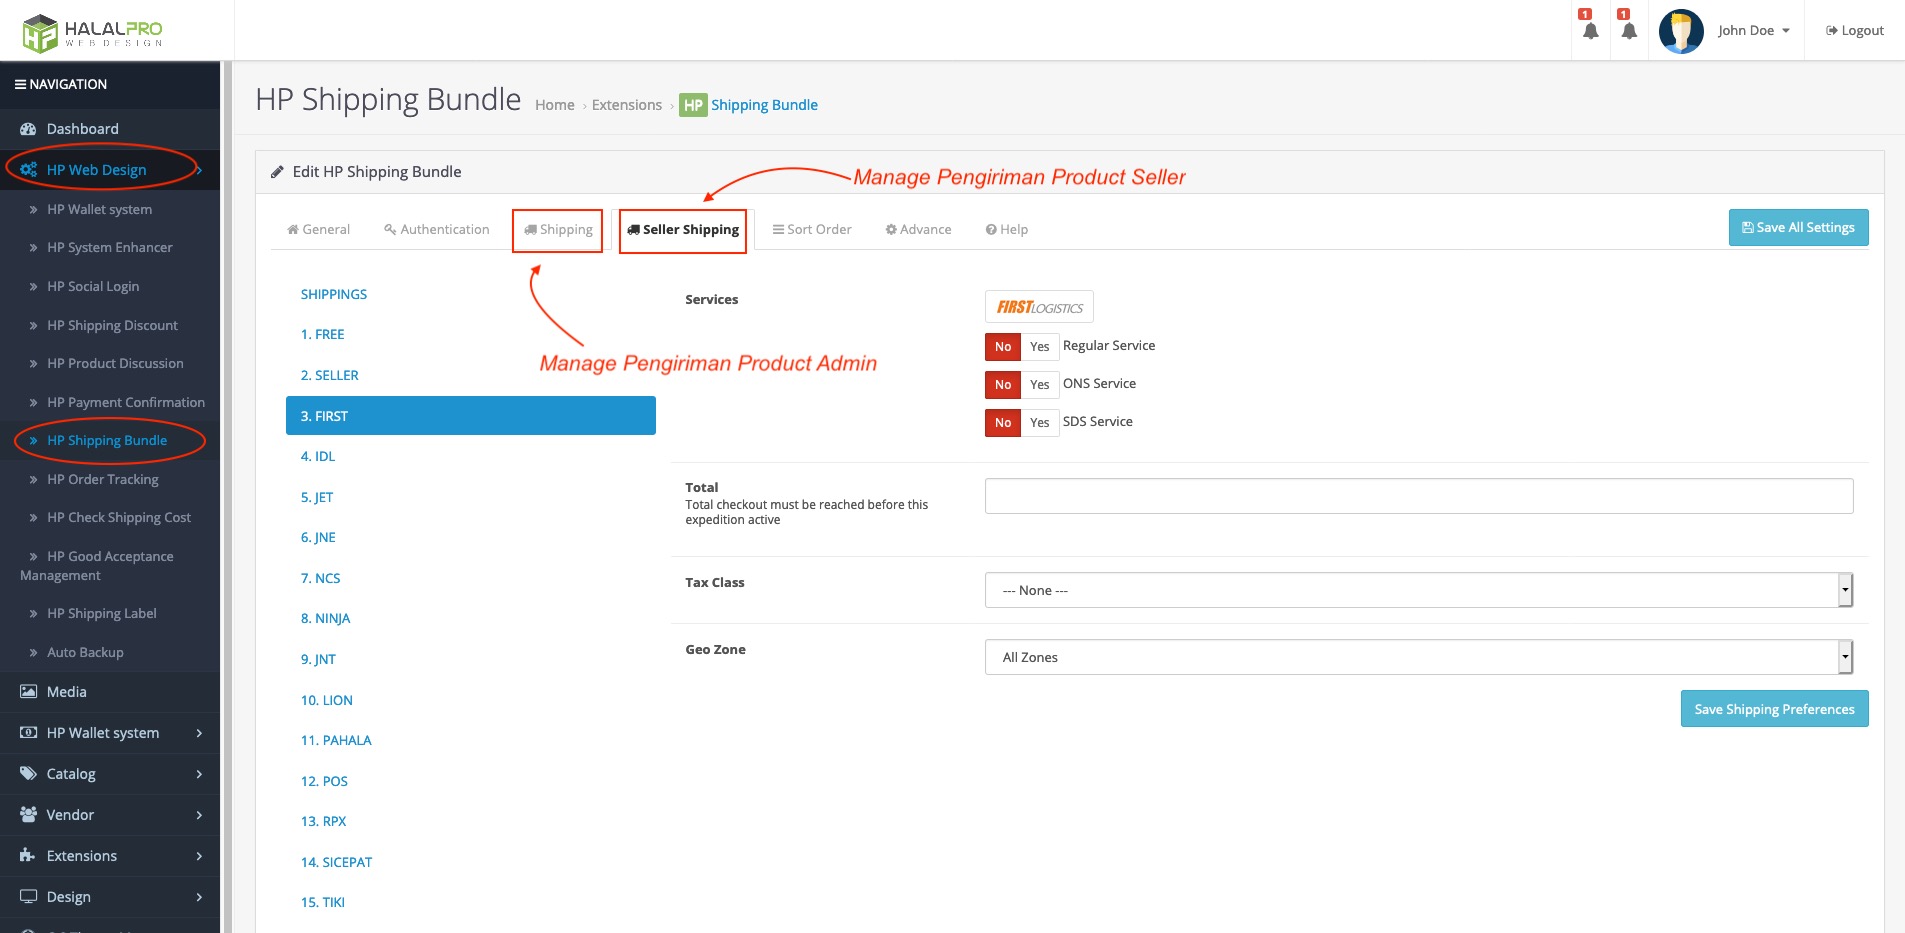1905x933 pixels.
Task: Click the First Logistics logo
Action: coord(1039,307)
